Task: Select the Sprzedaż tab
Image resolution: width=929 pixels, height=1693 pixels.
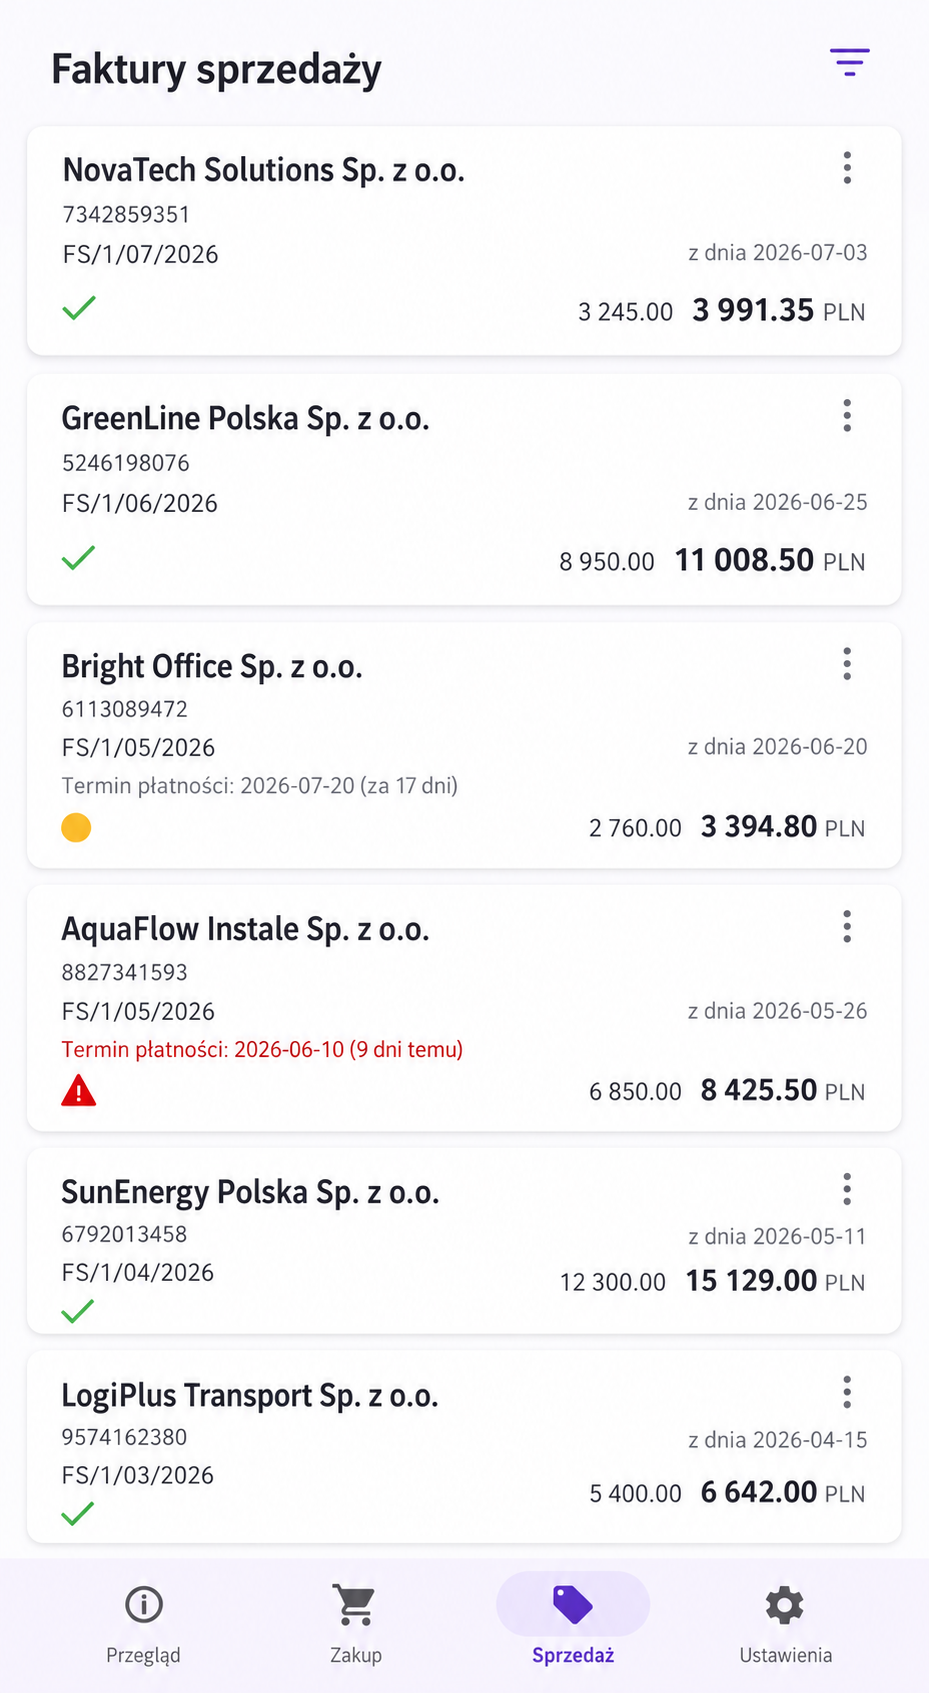Action: coord(573,1624)
